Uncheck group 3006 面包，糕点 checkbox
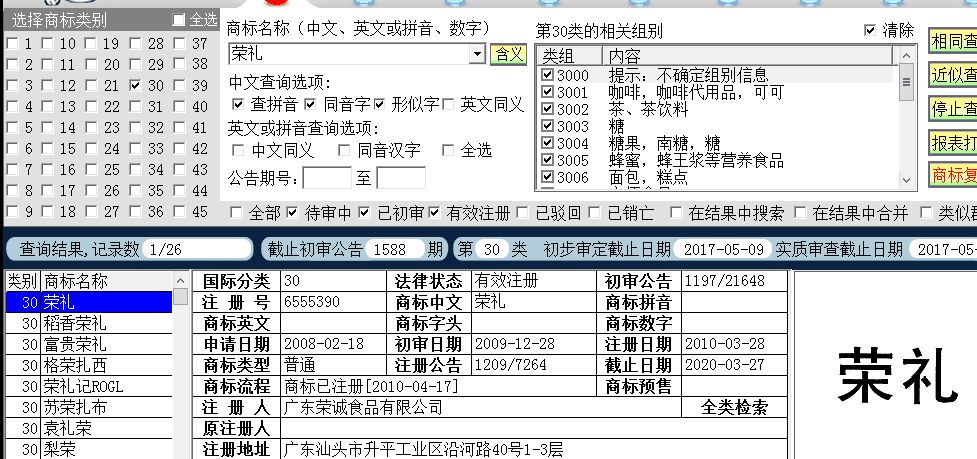The image size is (977, 459). coord(548,177)
